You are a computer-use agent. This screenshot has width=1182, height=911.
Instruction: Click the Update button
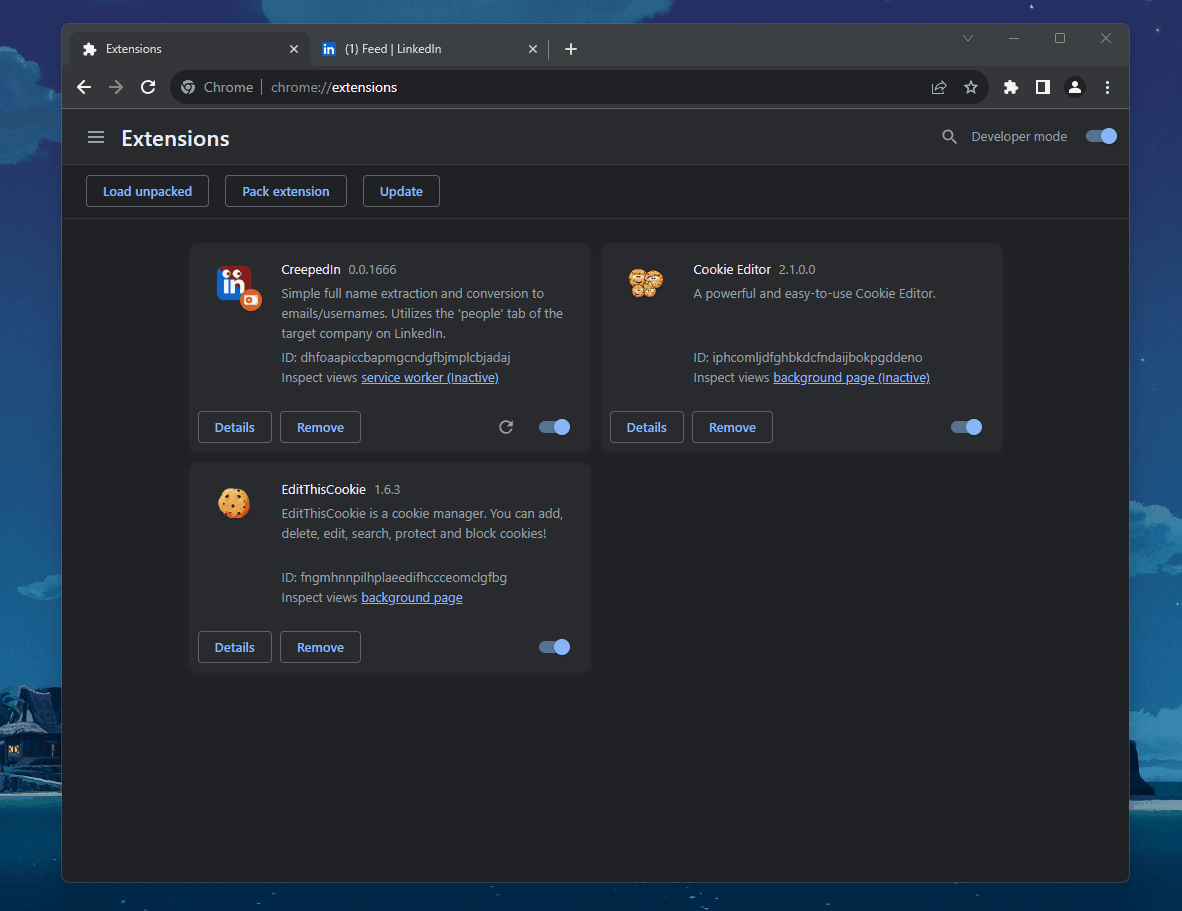click(401, 191)
